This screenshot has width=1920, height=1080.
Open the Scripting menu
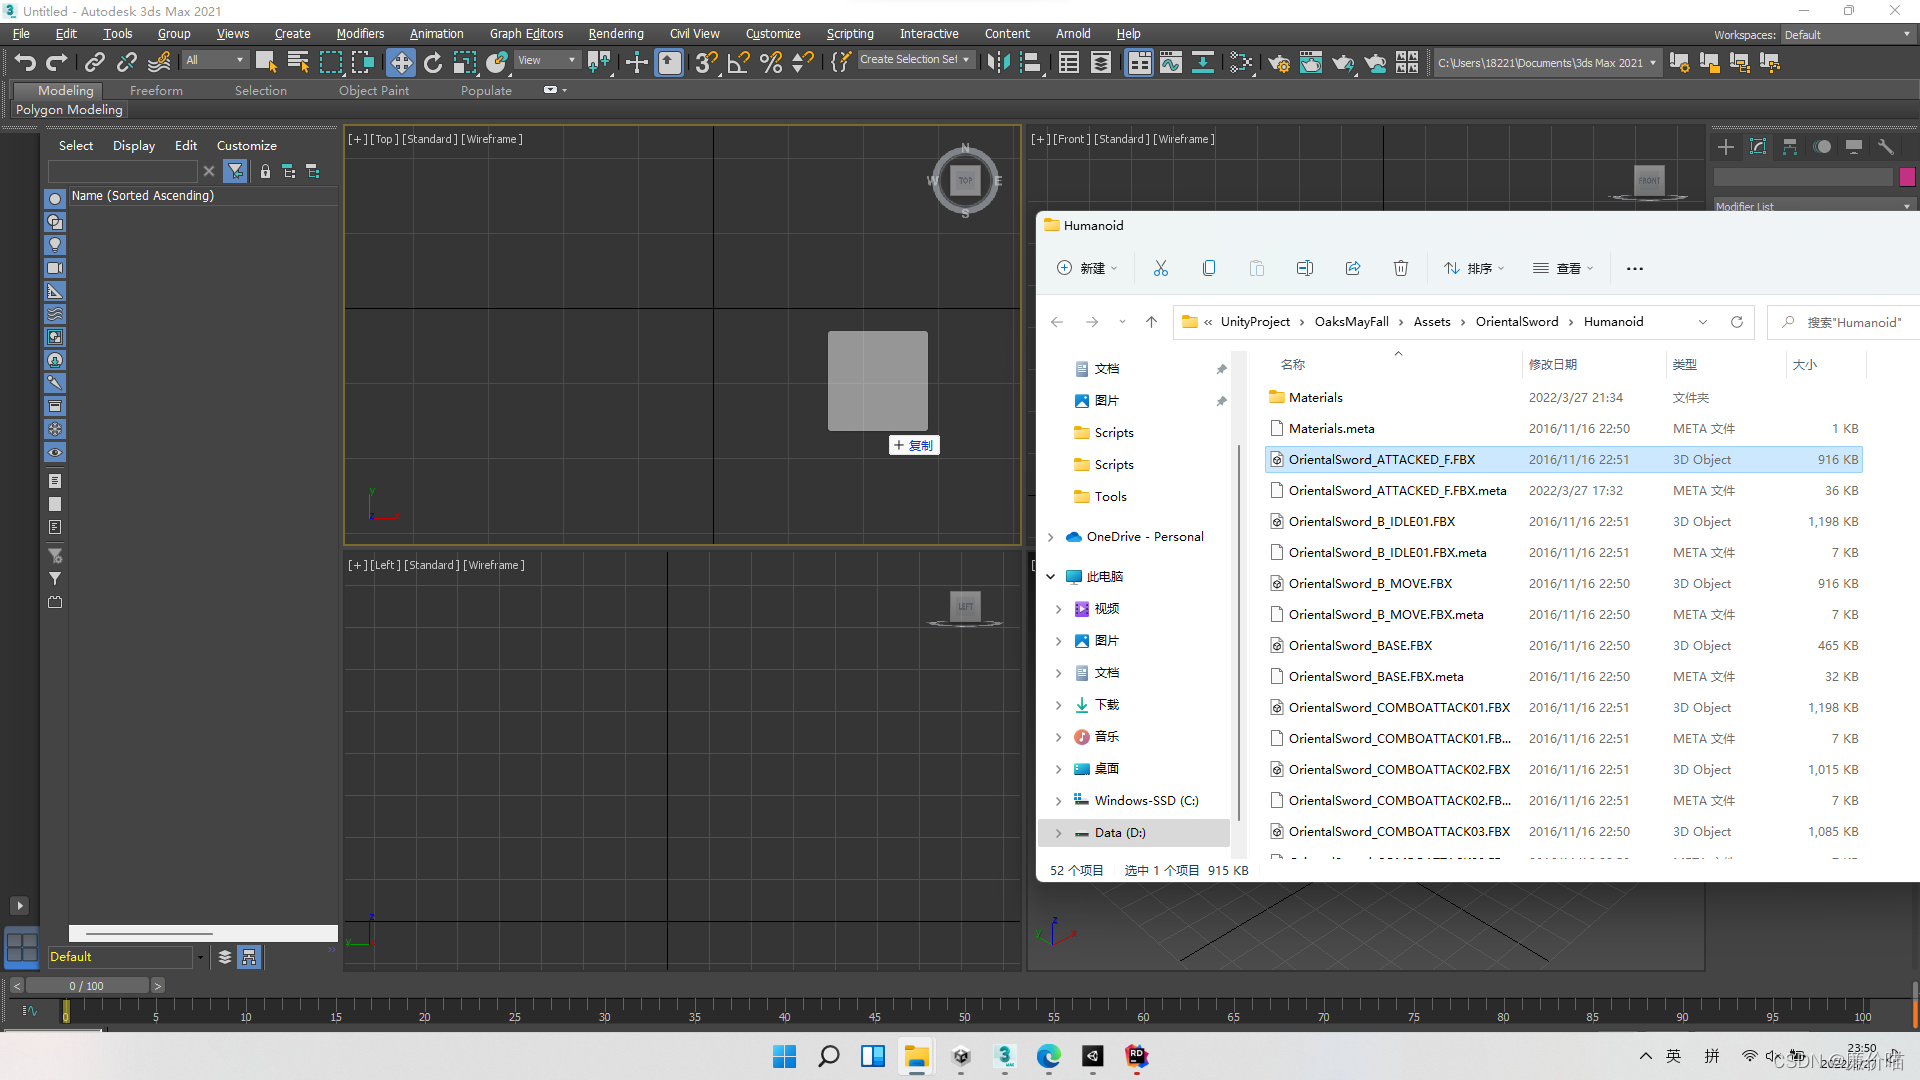click(850, 34)
